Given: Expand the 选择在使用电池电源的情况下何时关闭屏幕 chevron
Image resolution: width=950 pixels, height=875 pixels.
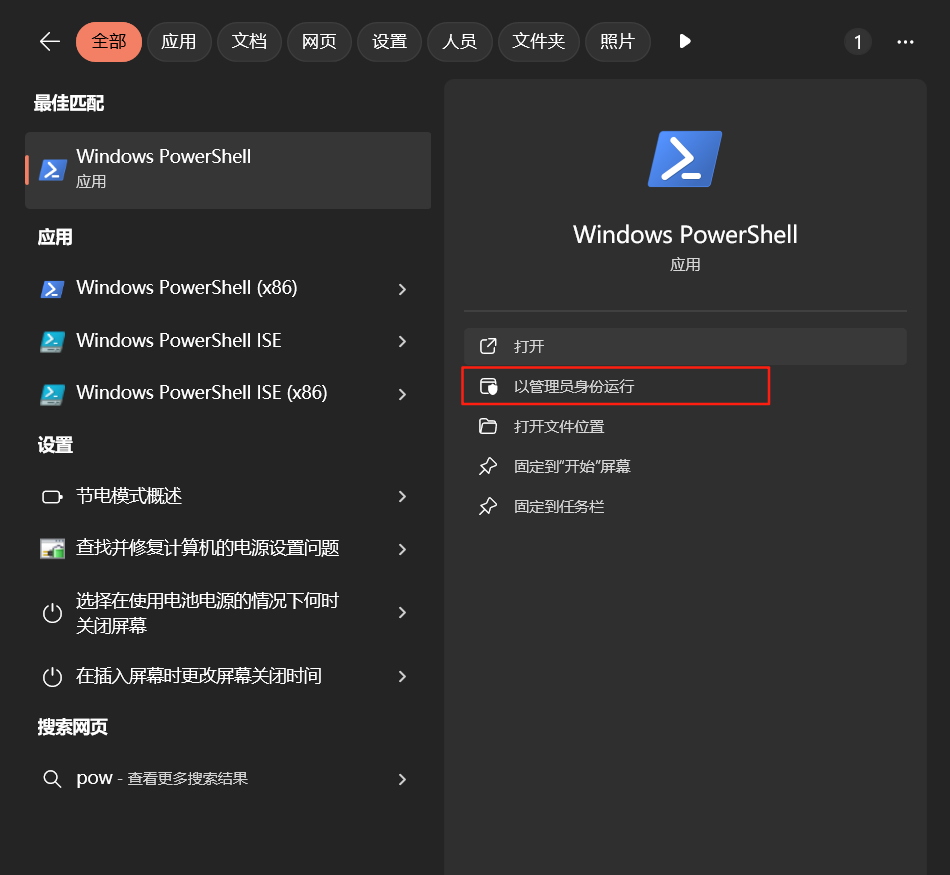Looking at the screenshot, I should (402, 613).
